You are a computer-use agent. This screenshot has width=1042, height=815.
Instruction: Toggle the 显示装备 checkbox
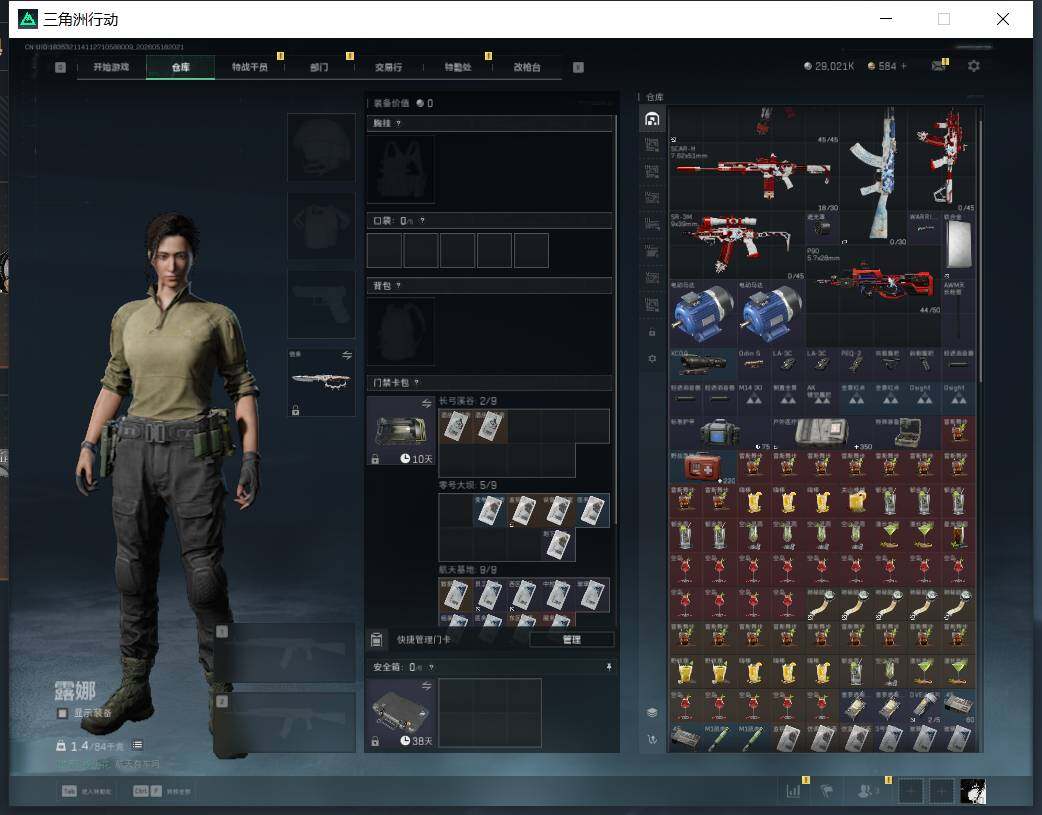[x=62, y=713]
